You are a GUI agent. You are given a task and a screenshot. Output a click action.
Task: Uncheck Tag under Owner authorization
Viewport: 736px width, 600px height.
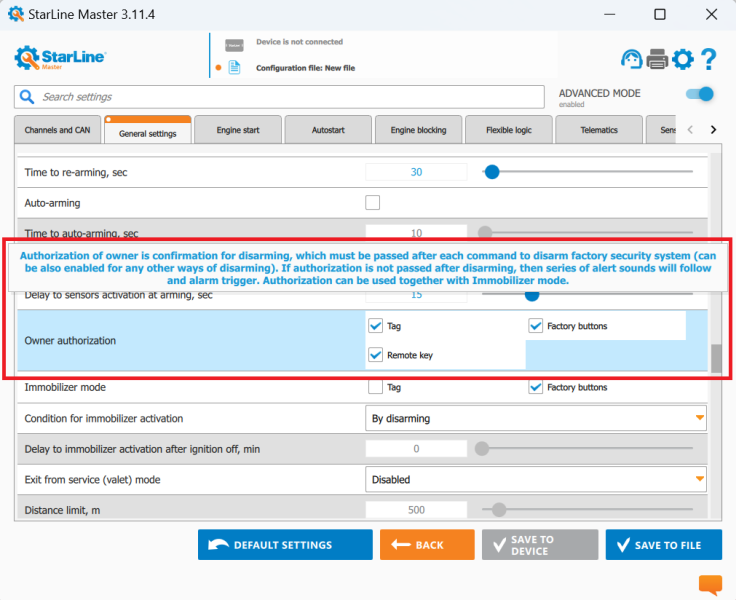(x=375, y=326)
